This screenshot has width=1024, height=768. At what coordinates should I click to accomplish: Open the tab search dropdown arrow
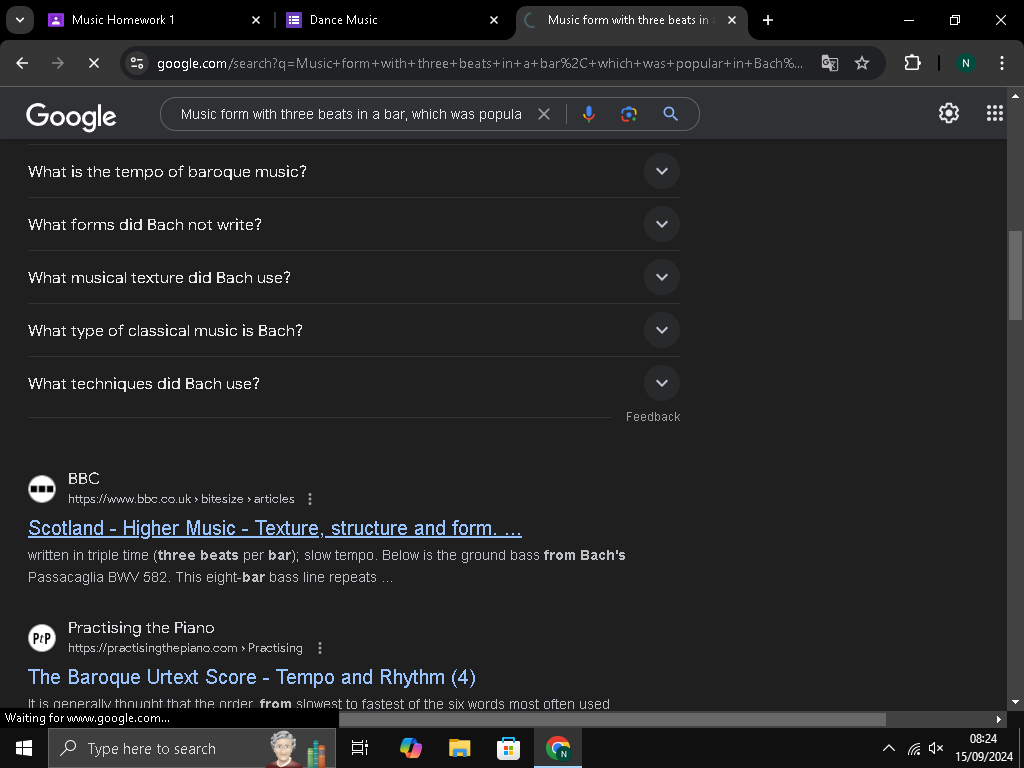[20, 20]
